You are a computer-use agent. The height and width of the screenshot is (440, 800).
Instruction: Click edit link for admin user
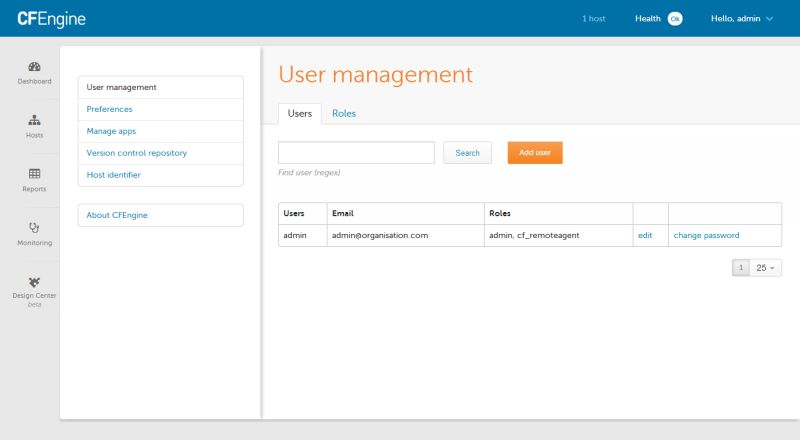point(645,235)
